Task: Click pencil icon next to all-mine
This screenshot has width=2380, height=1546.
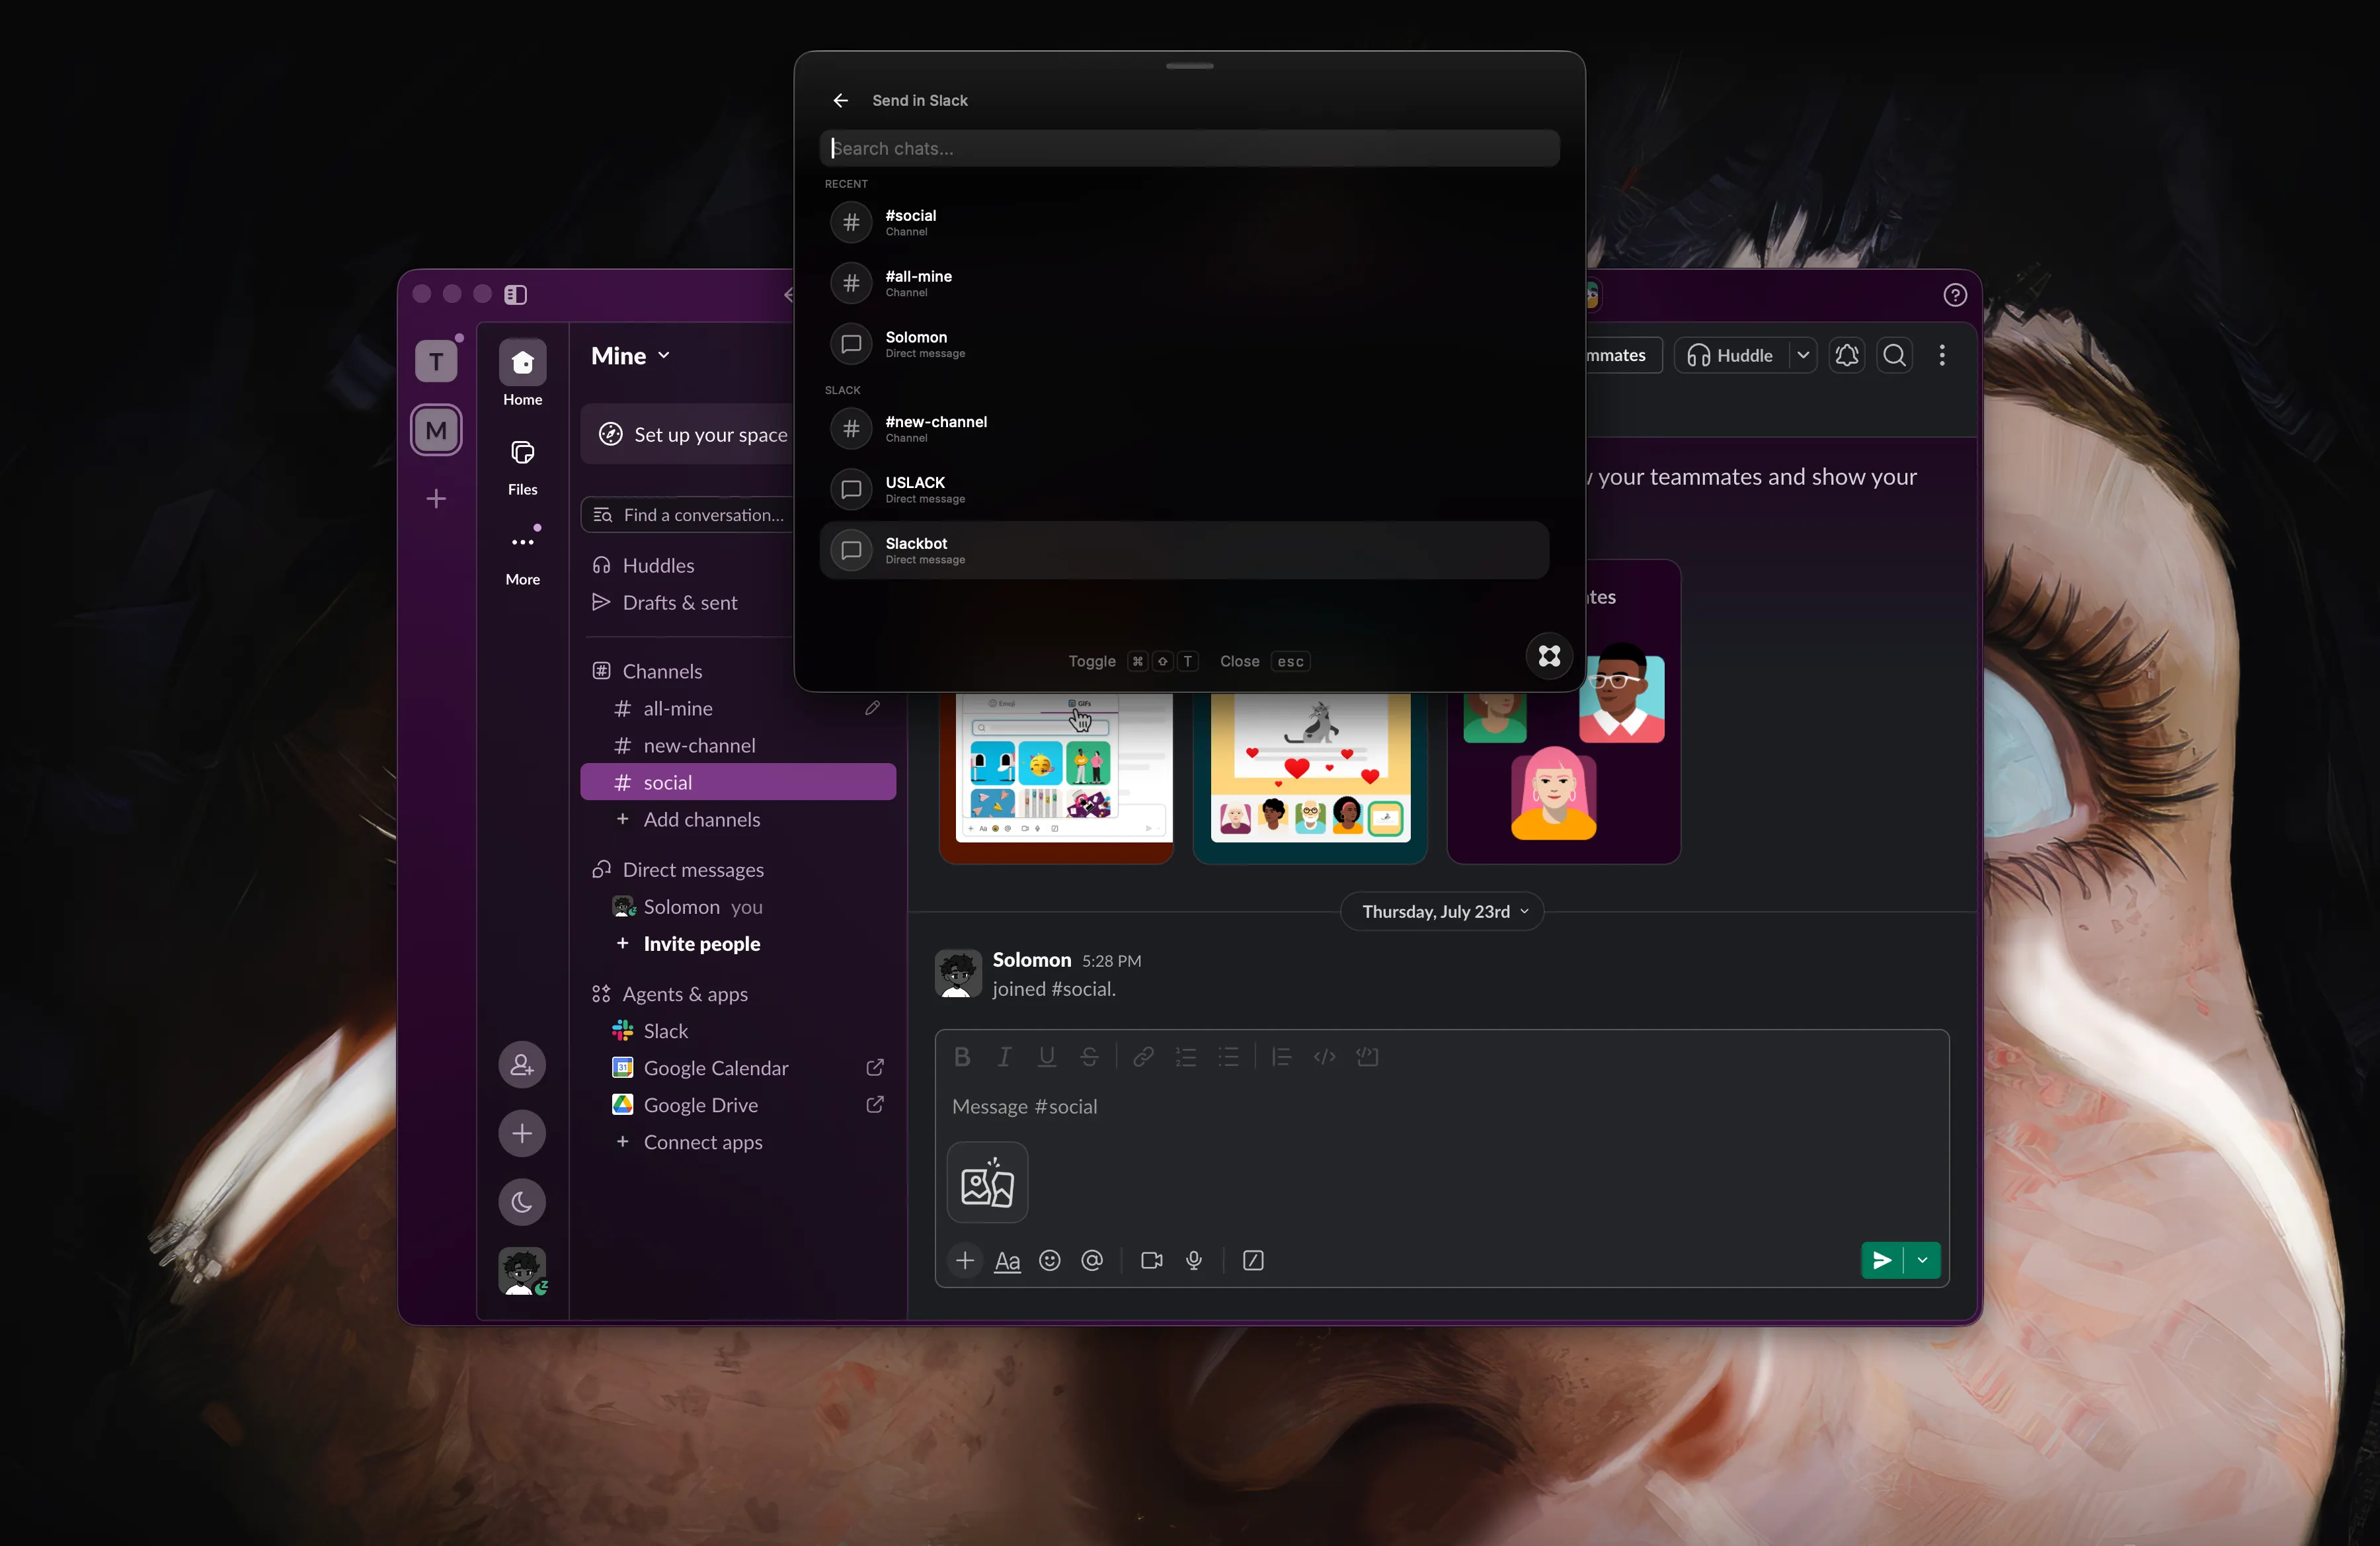Action: 872,708
